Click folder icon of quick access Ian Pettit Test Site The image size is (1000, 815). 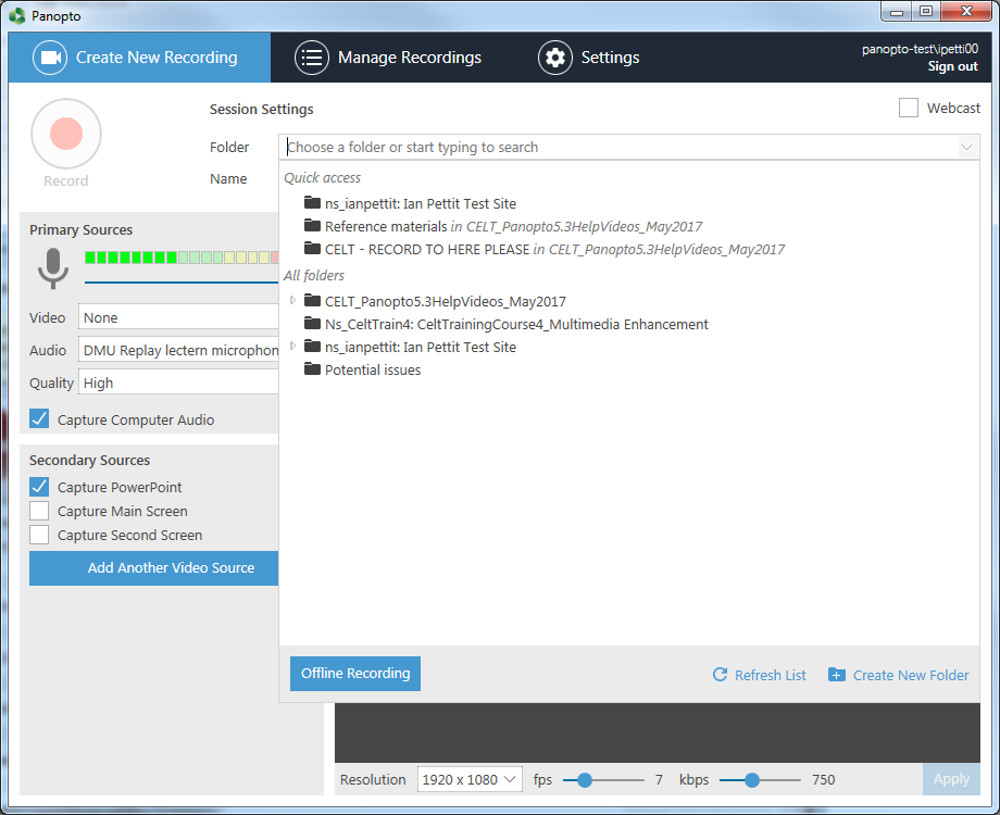tap(312, 203)
